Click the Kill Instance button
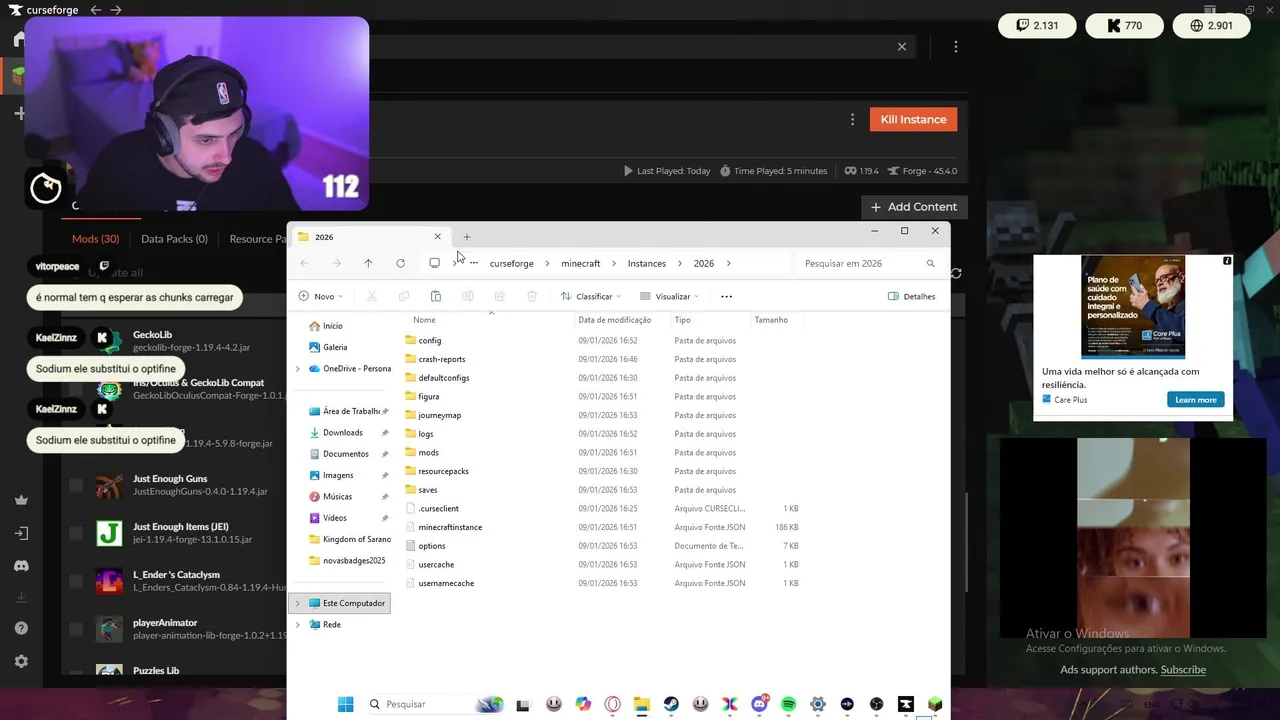Image resolution: width=1280 pixels, height=720 pixels. 913,119
